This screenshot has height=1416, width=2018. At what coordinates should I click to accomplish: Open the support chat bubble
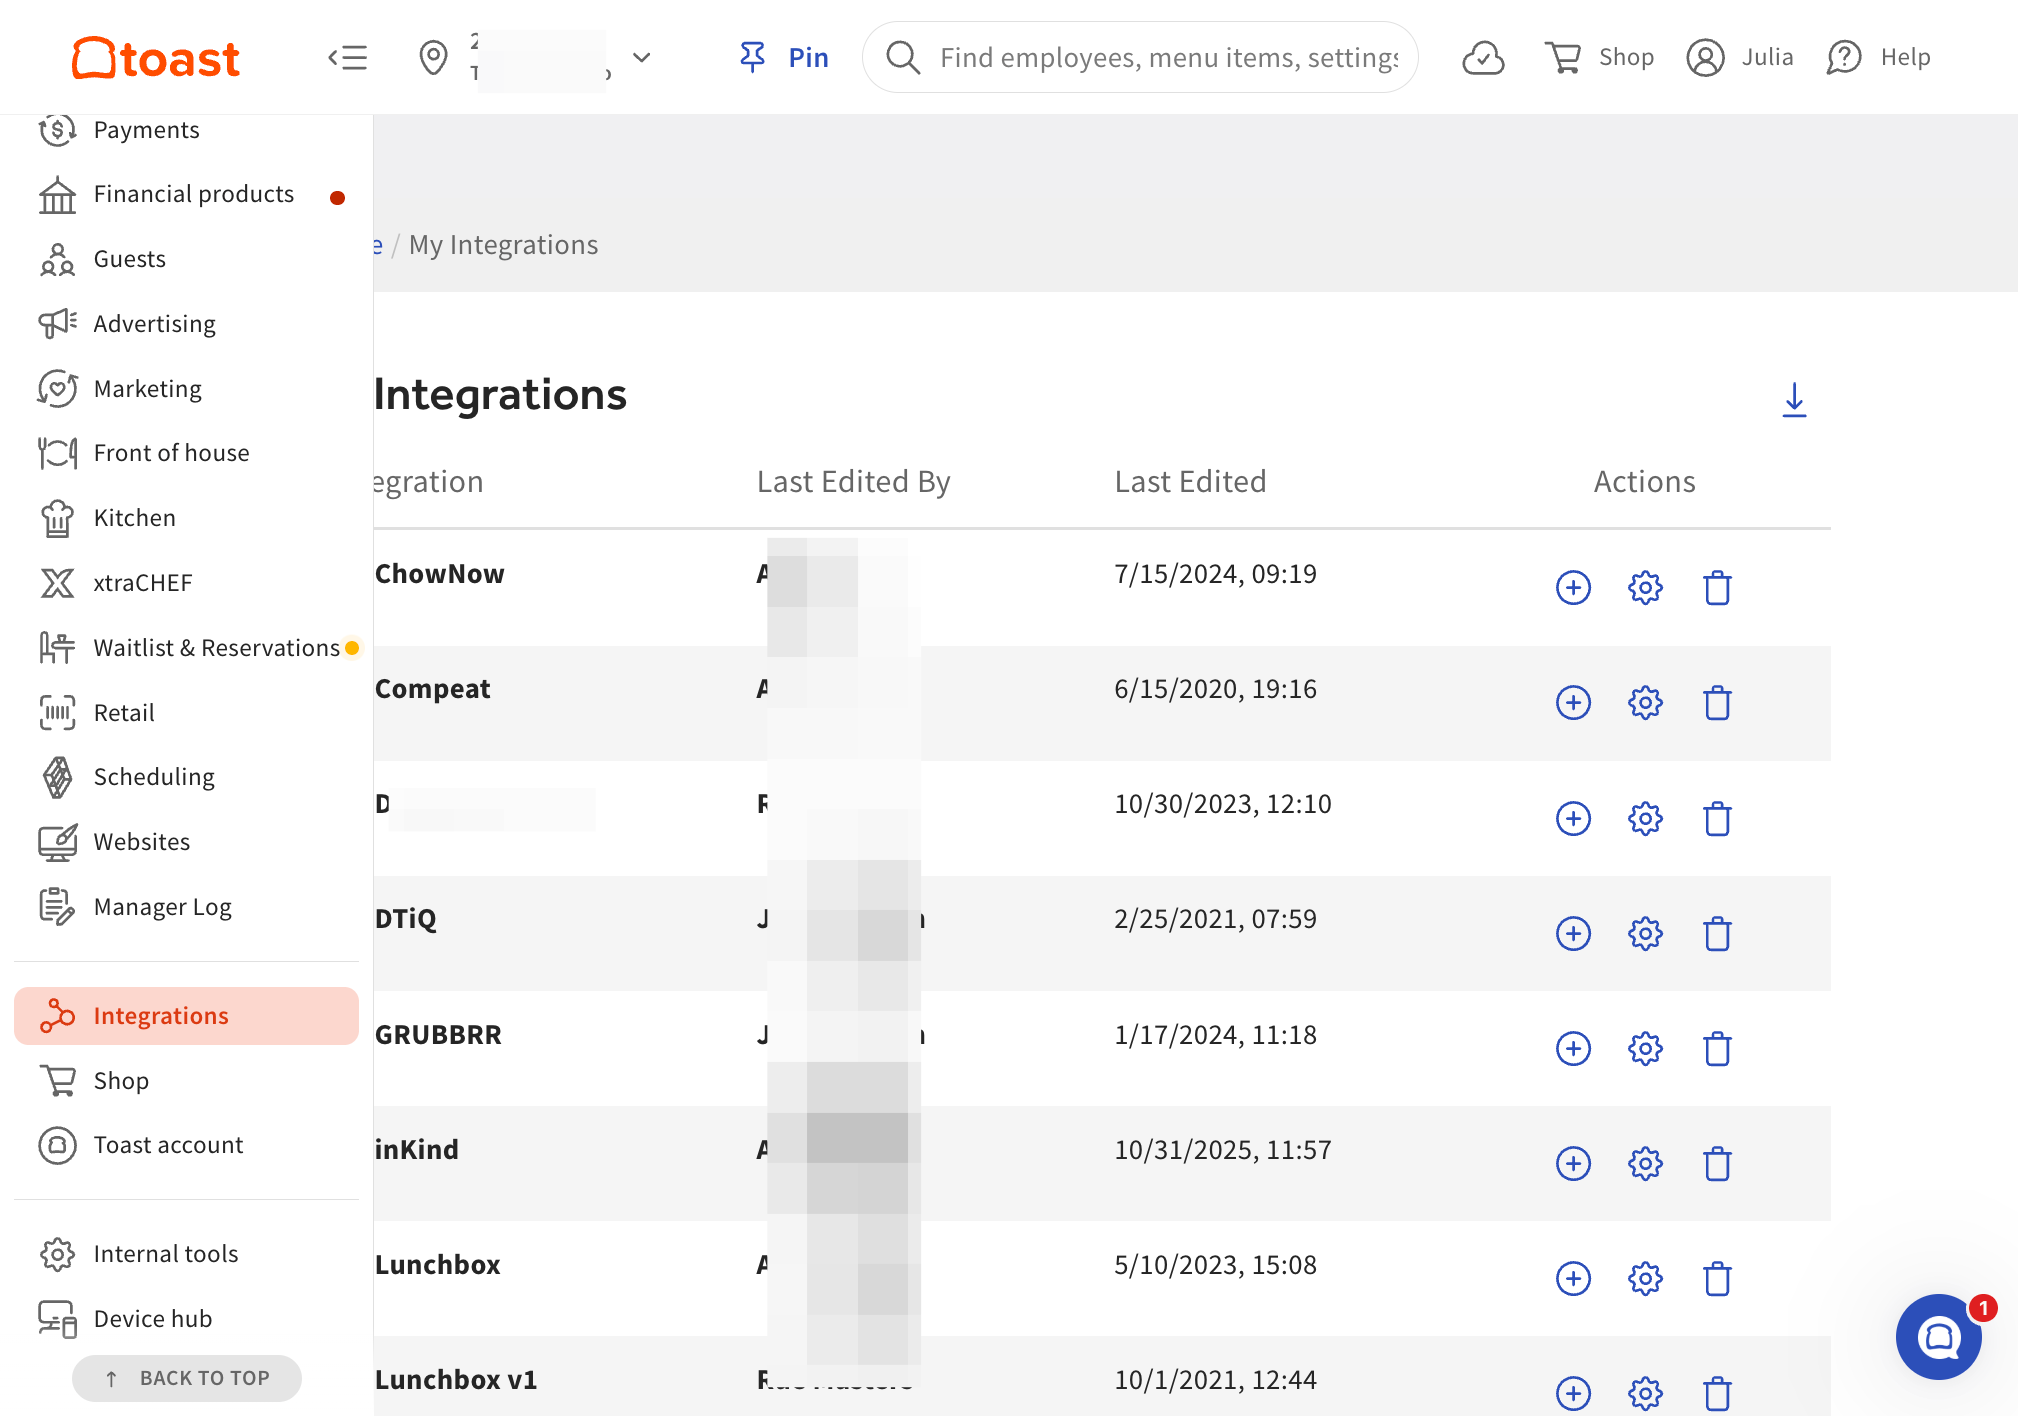1938,1337
